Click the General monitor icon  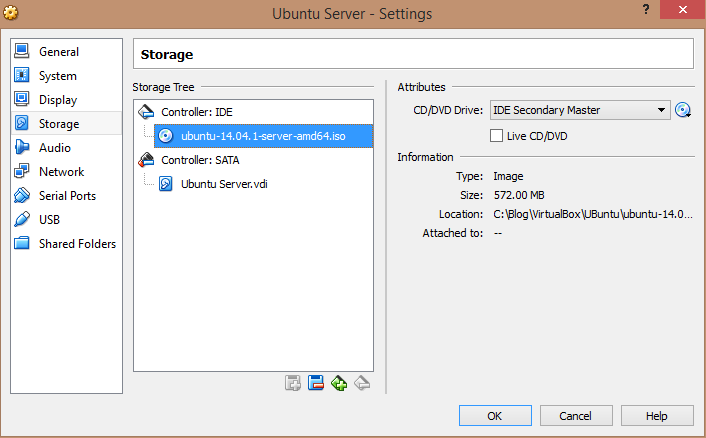coord(22,51)
